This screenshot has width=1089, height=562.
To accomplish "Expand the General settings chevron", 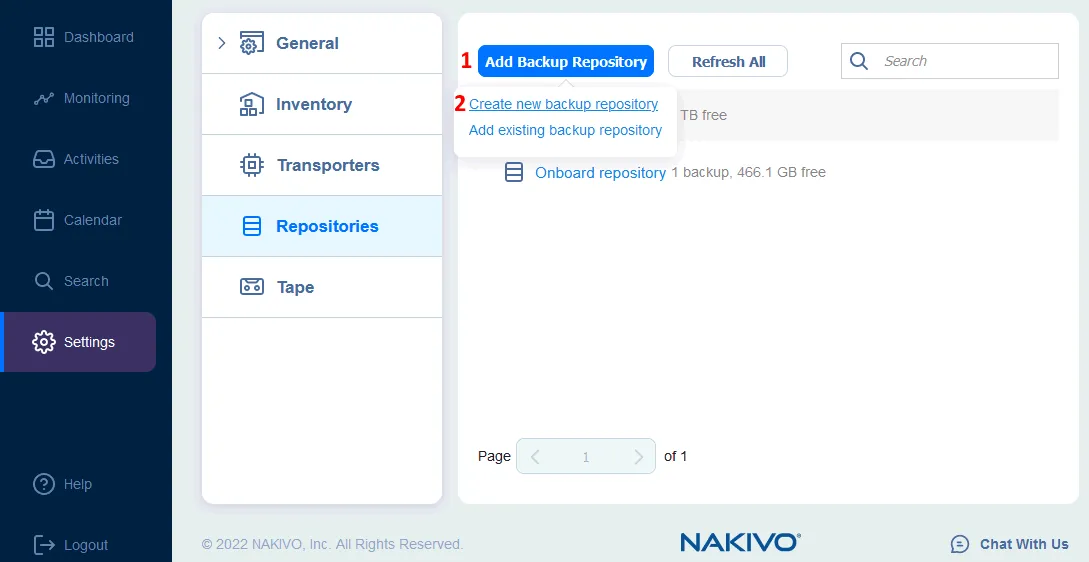I will click(222, 43).
